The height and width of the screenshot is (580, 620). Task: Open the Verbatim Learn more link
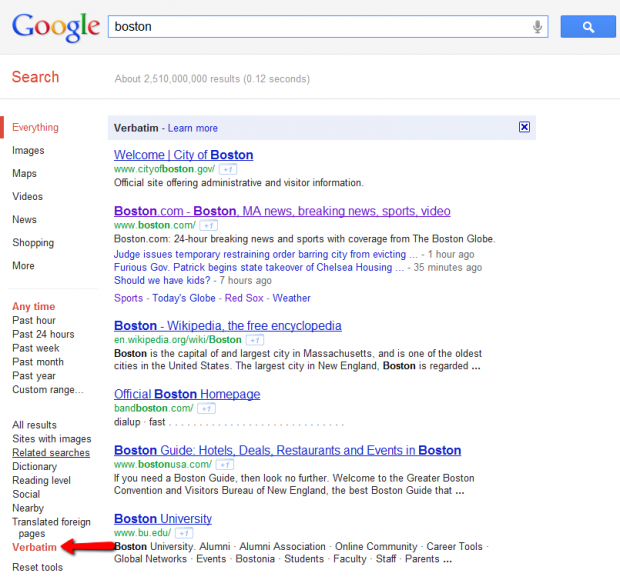193,128
